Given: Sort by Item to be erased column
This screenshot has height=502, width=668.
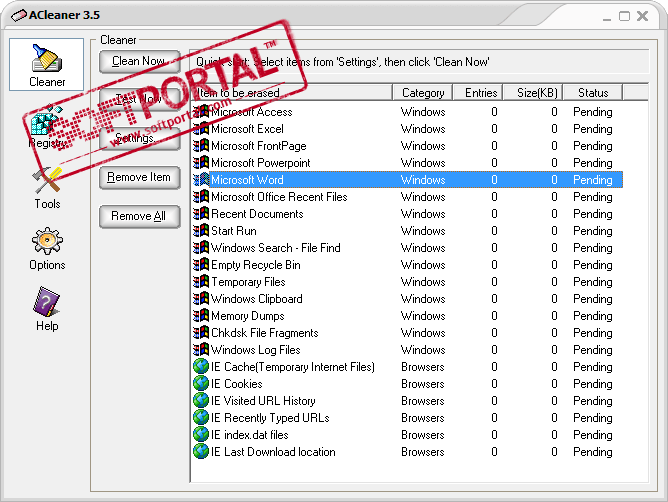Looking at the screenshot, I should click(291, 92).
